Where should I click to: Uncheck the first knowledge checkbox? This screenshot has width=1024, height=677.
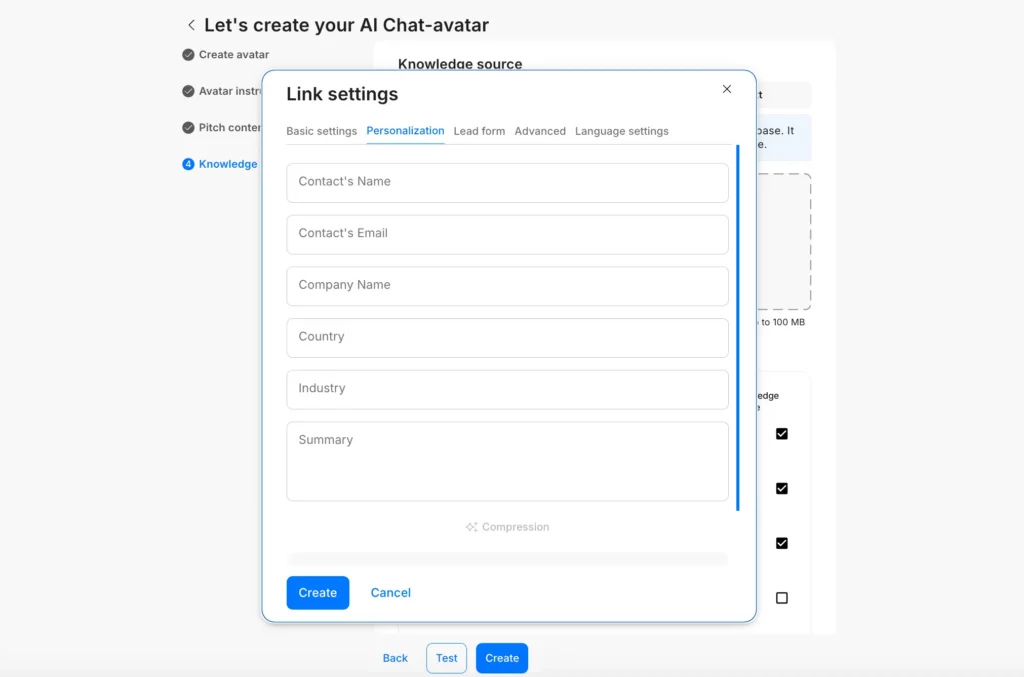click(x=782, y=434)
